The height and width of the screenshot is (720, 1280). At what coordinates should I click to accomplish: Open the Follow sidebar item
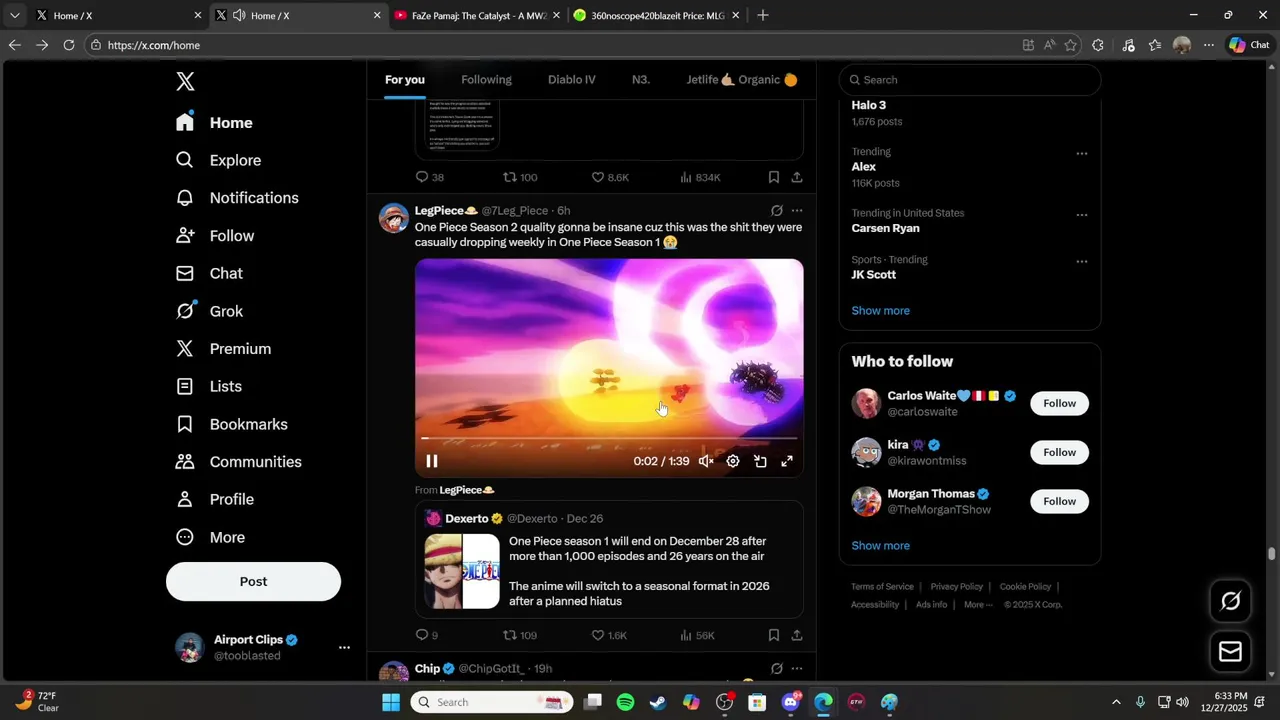216,236
